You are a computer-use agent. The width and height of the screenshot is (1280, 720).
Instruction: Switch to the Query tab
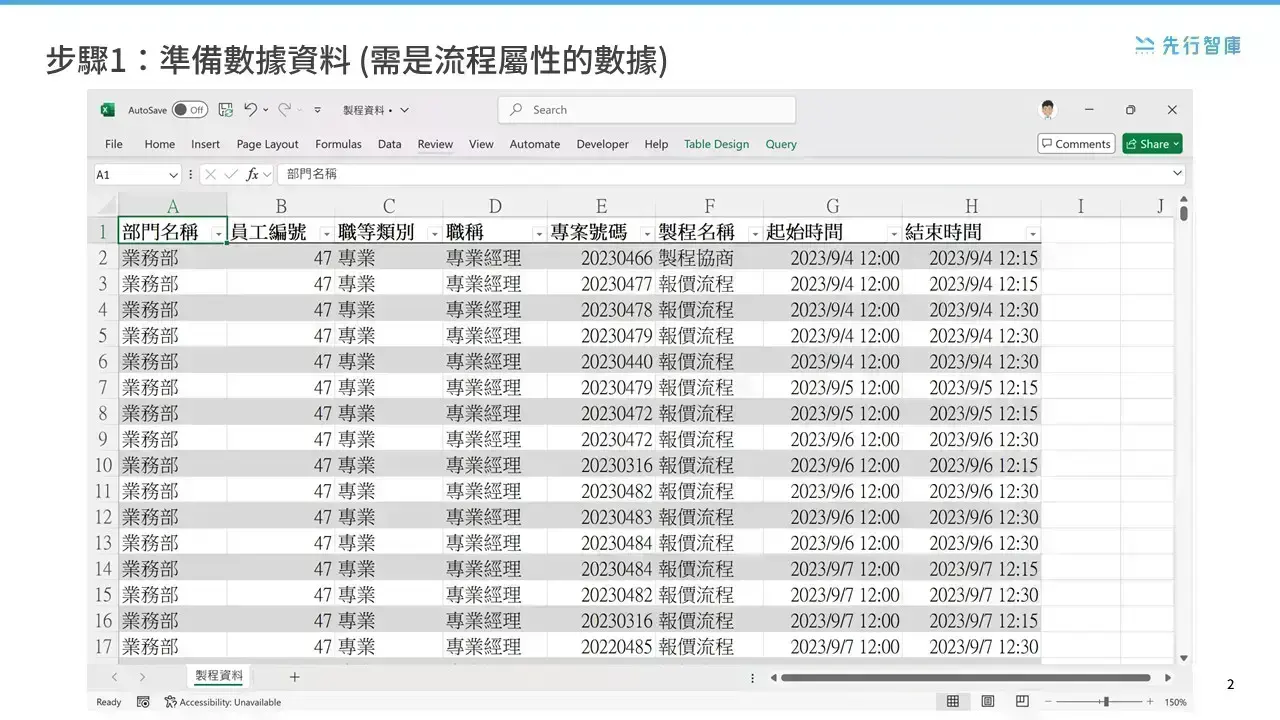click(x=781, y=144)
